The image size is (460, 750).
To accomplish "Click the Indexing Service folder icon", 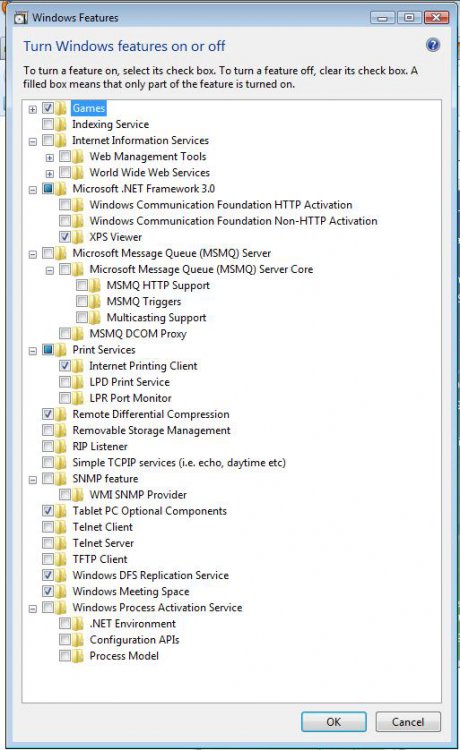I will (x=61, y=124).
